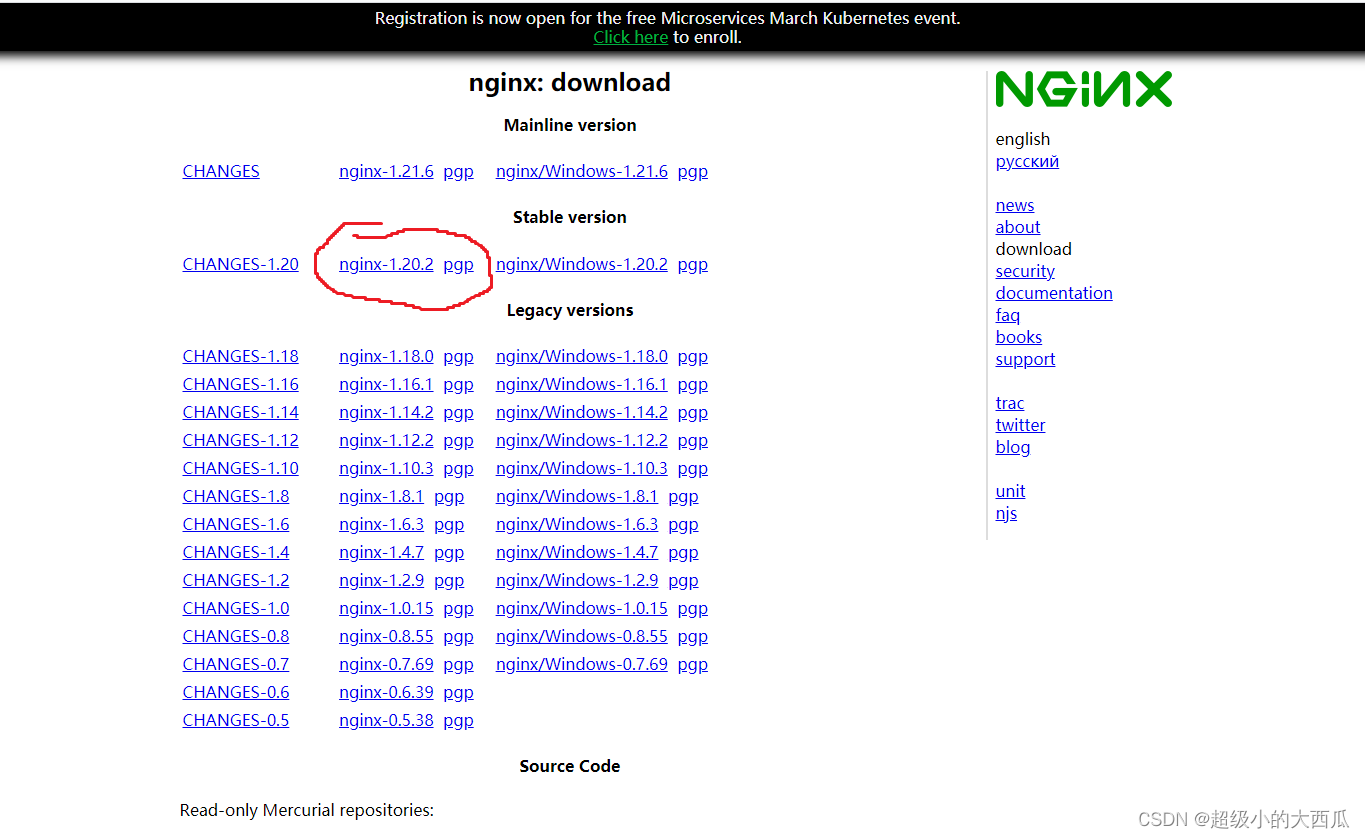The image size is (1365, 838).
Task: Download nginx-1.0.15
Action: pyautogui.click(x=386, y=608)
